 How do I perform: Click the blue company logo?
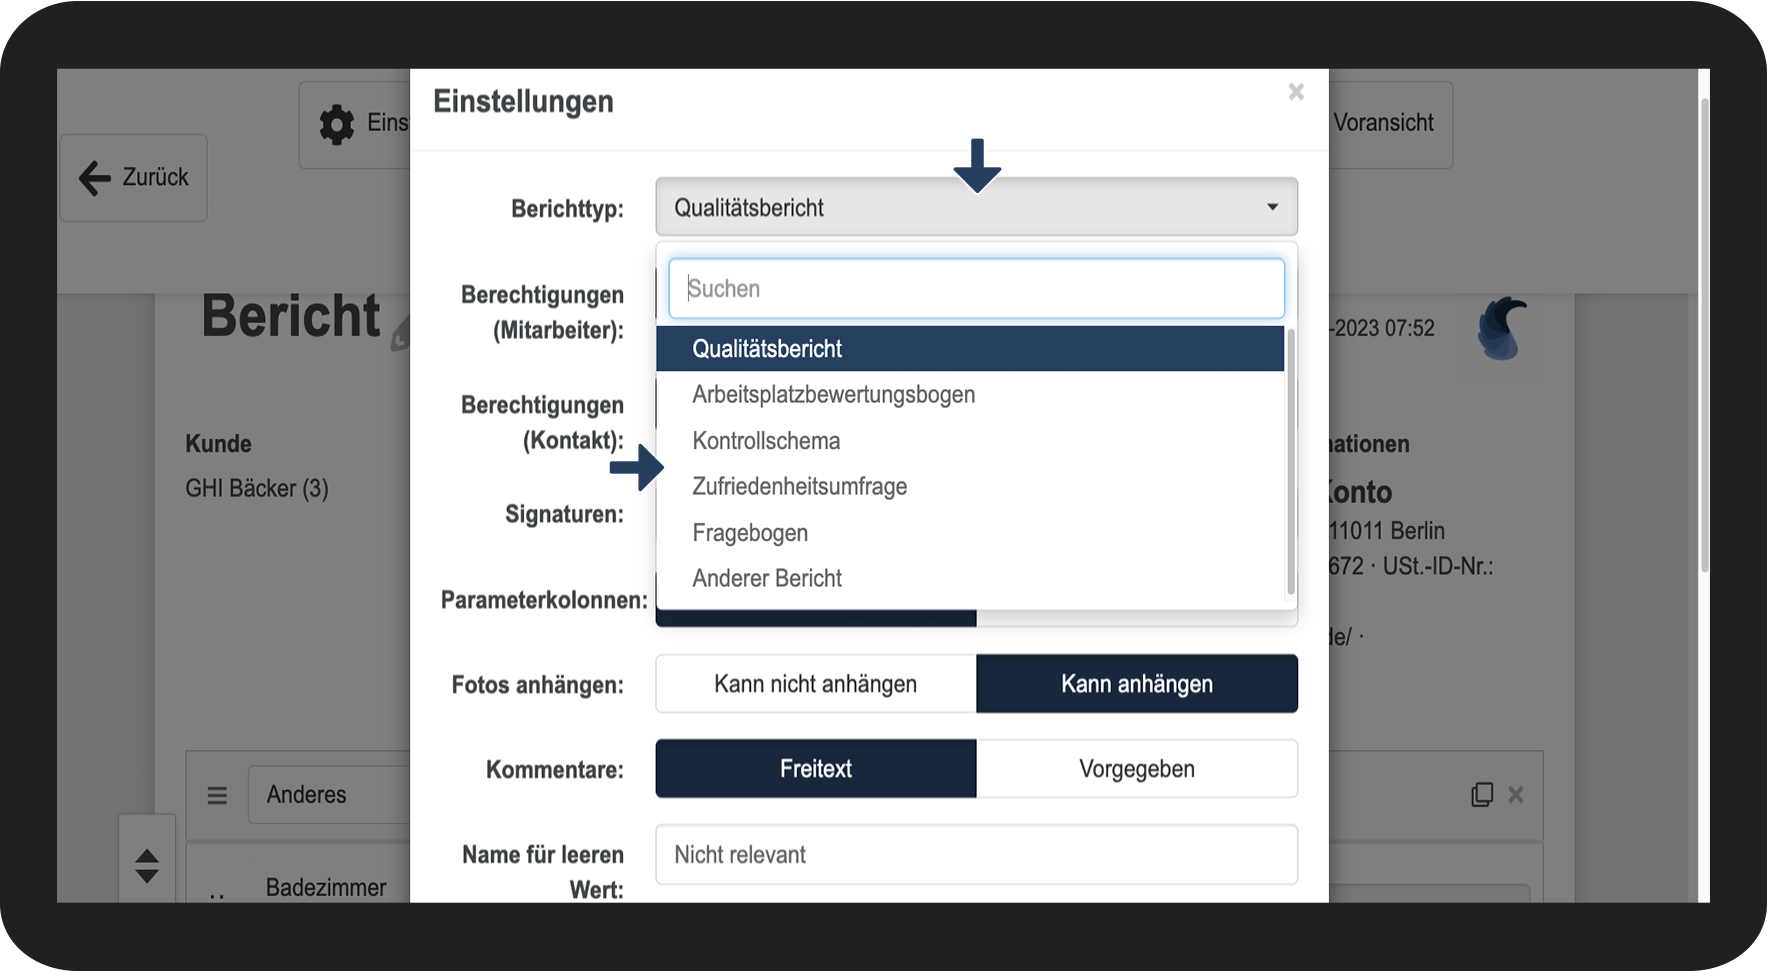pyautogui.click(x=1502, y=328)
